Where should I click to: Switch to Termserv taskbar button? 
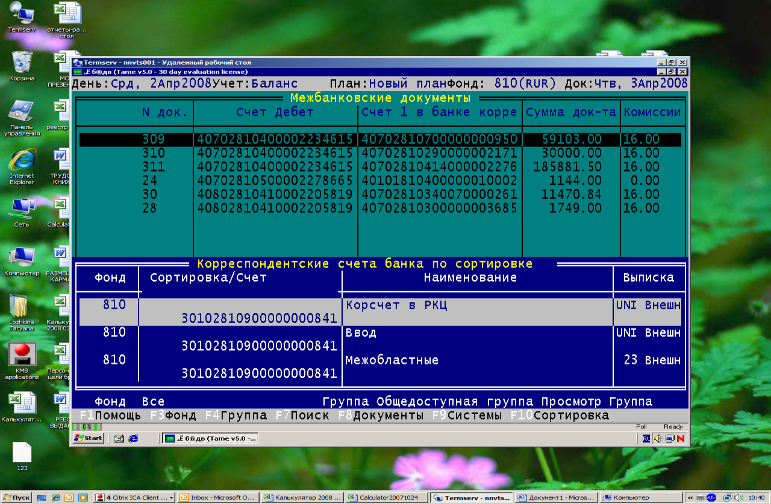point(472,498)
